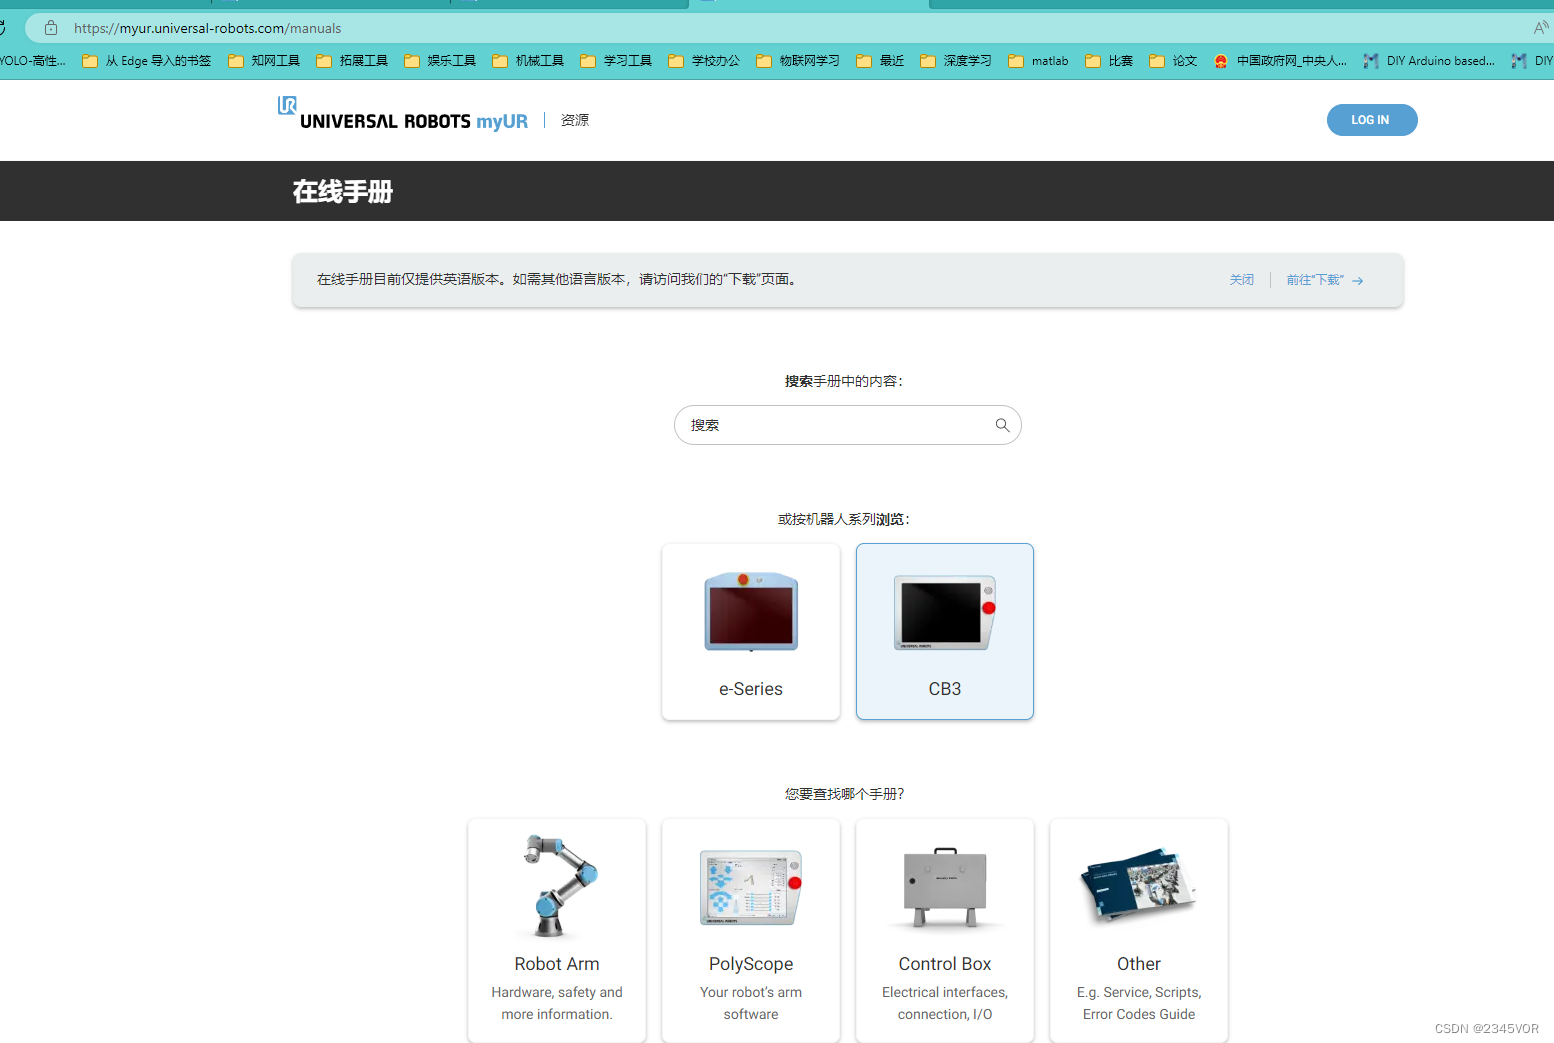Click the LOG IN button

coord(1371,120)
